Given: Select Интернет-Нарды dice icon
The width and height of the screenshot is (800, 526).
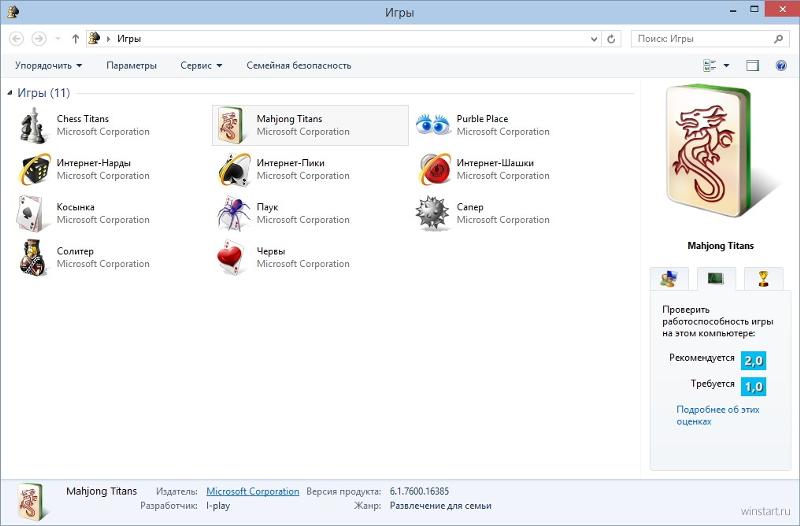Looking at the screenshot, I should (x=35, y=169).
